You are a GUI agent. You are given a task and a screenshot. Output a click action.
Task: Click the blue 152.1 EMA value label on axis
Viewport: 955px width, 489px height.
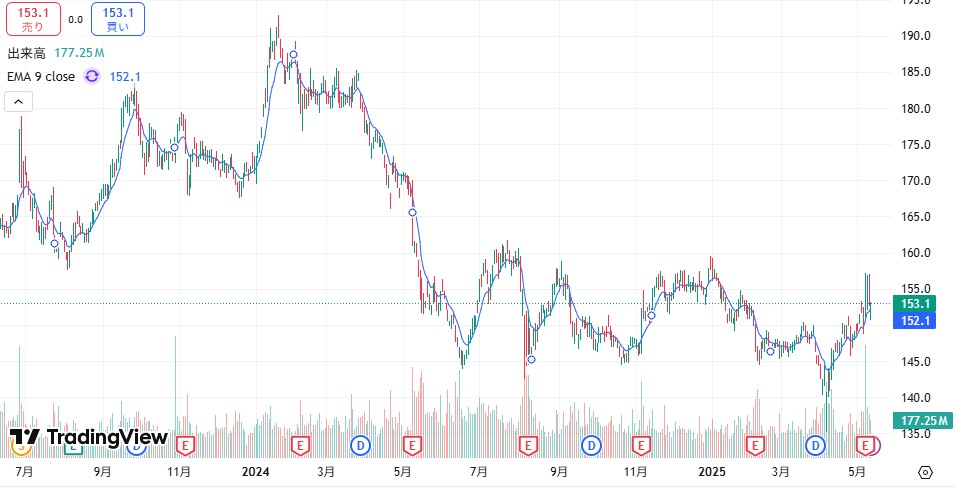tap(916, 320)
